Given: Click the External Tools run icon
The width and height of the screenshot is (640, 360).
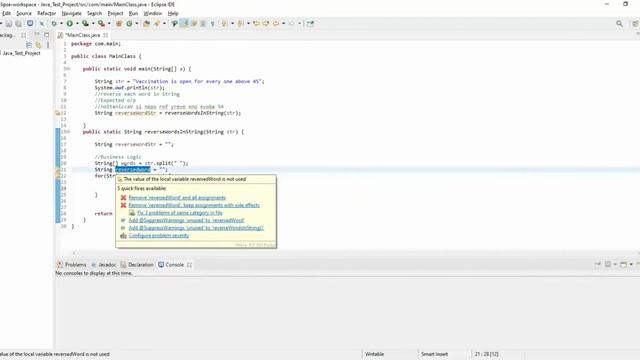Looking at the screenshot, I should (101, 24).
